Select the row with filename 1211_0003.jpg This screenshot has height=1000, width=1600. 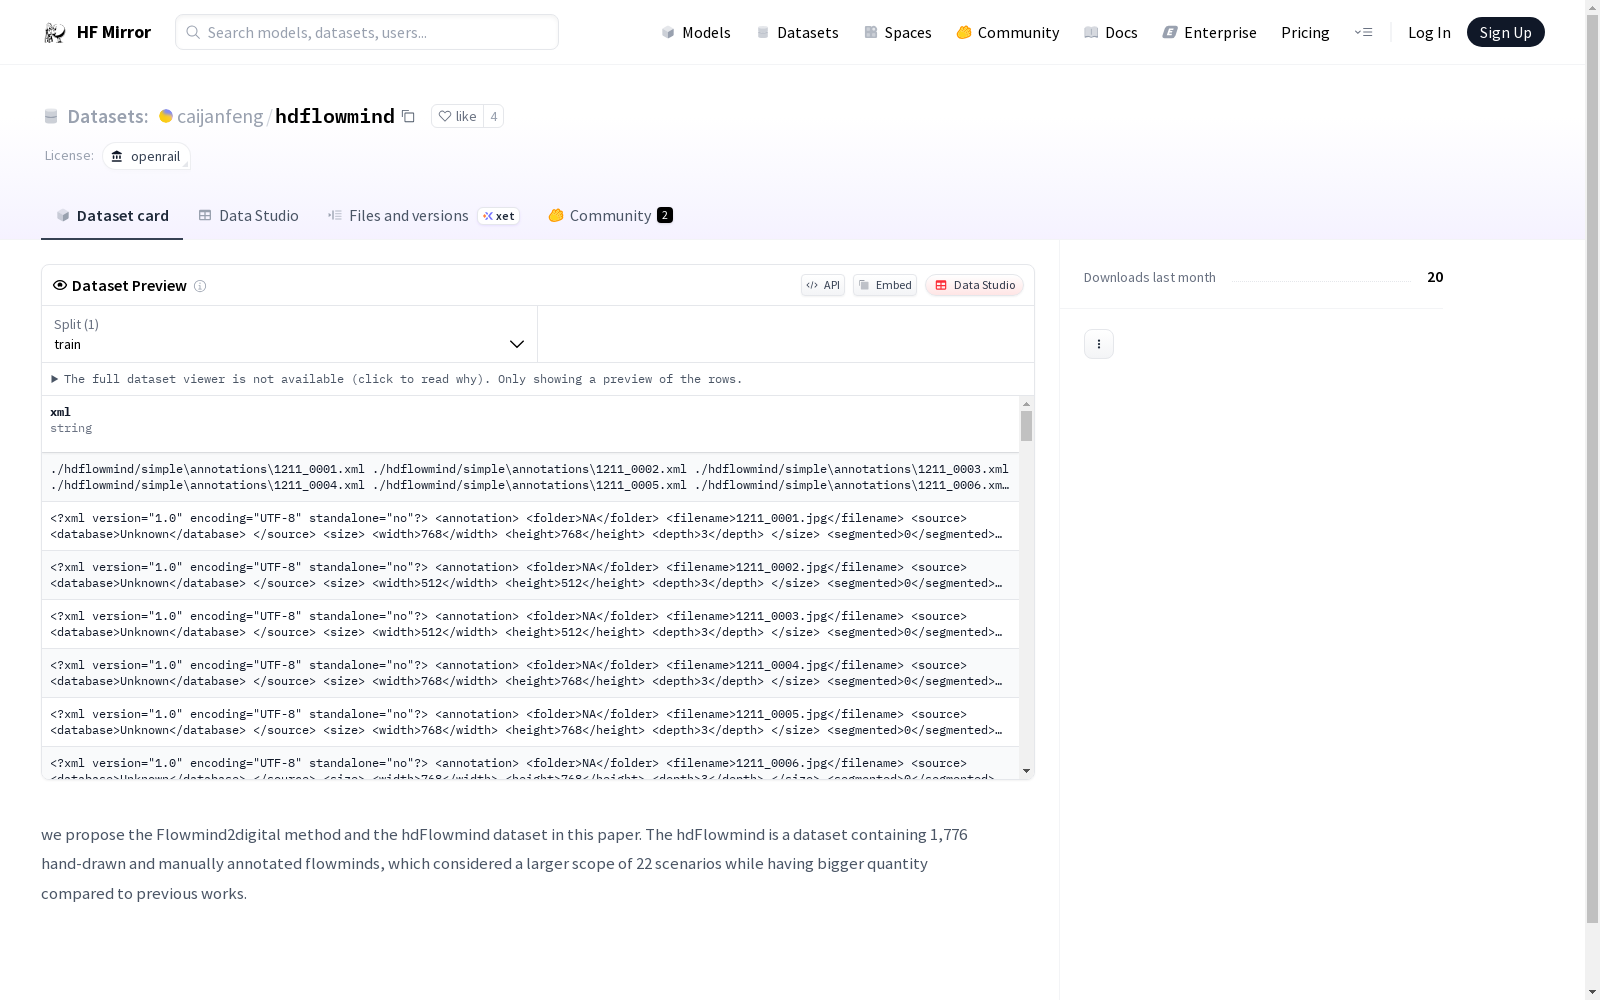(530, 624)
